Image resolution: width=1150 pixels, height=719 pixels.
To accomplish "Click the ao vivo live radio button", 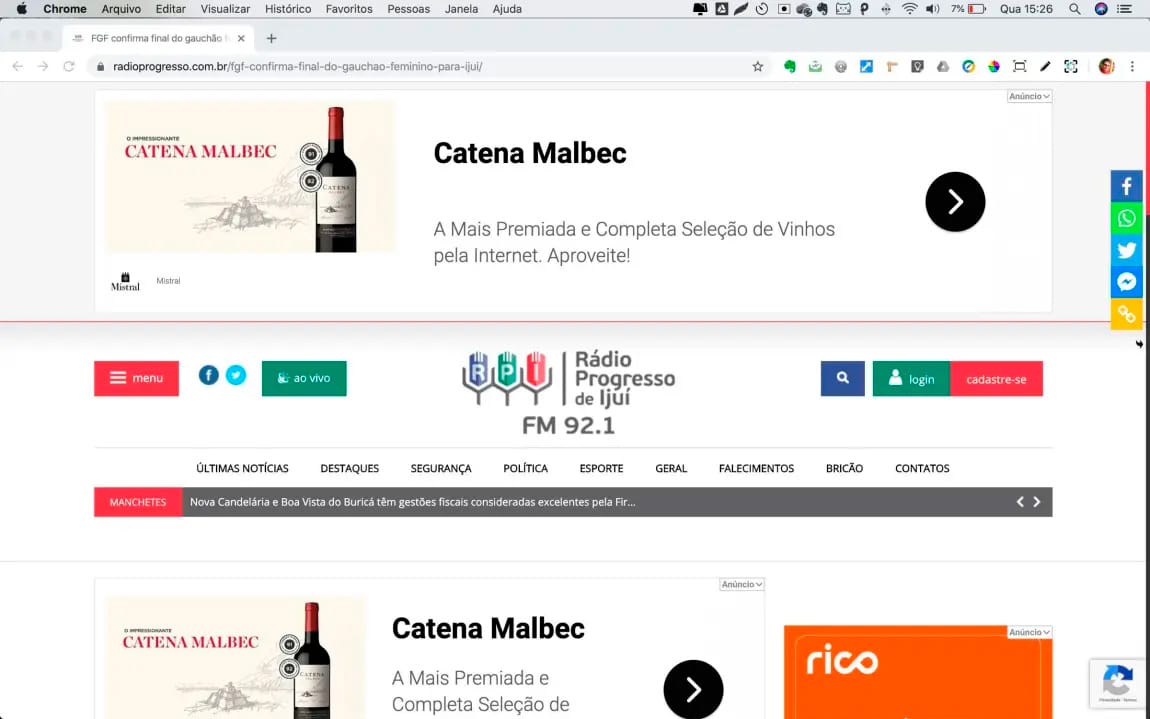I will point(304,379).
